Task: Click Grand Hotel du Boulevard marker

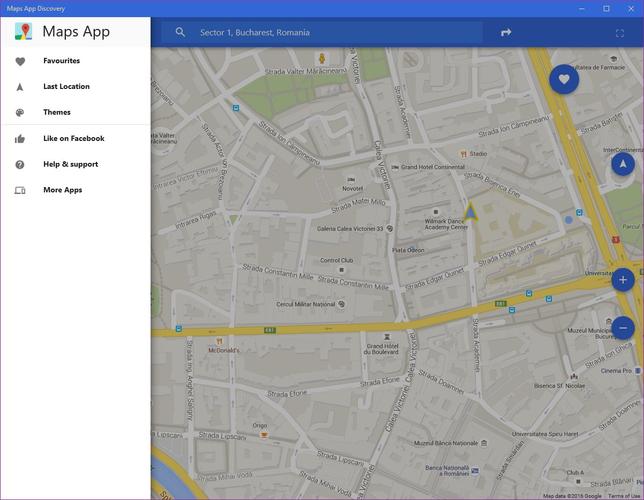Action: point(386,337)
